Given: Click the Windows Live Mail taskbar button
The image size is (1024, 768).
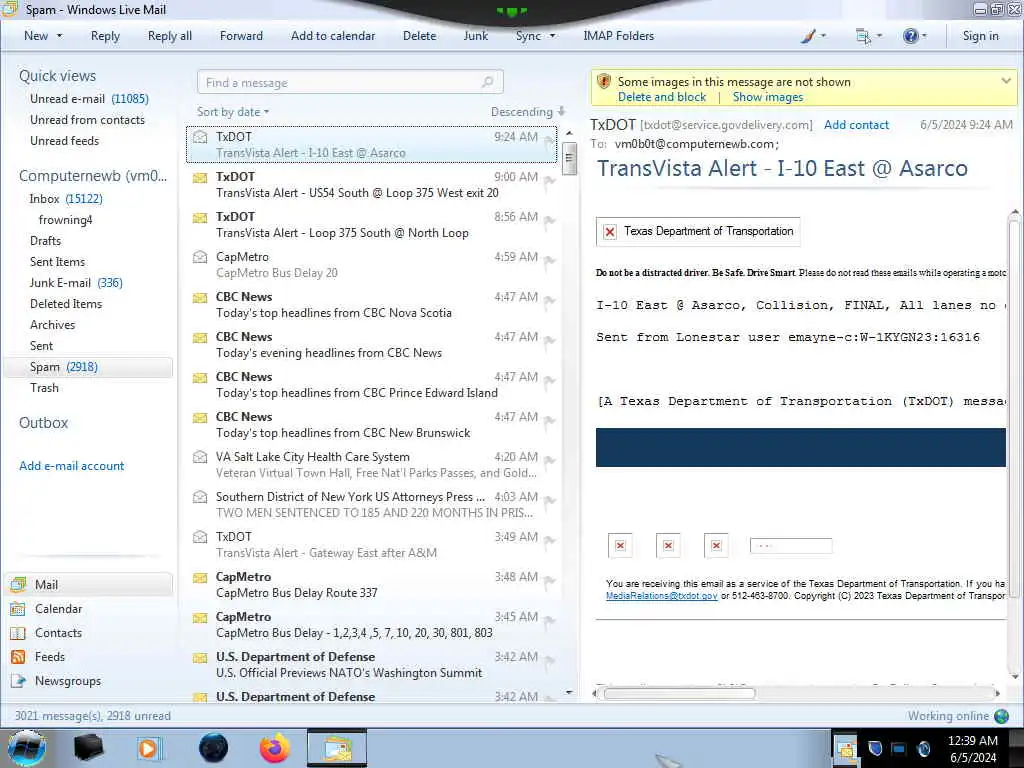Looking at the screenshot, I should pos(337,748).
